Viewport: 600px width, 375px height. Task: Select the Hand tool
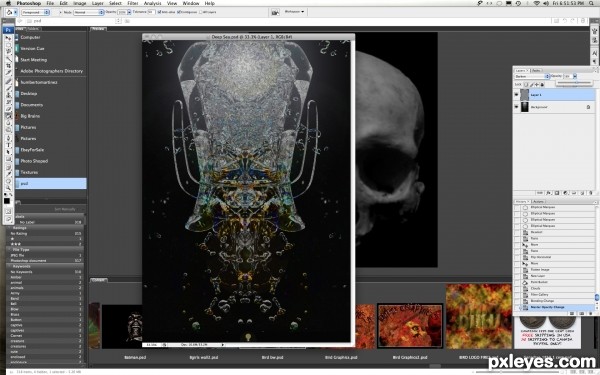pyautogui.click(x=8, y=182)
